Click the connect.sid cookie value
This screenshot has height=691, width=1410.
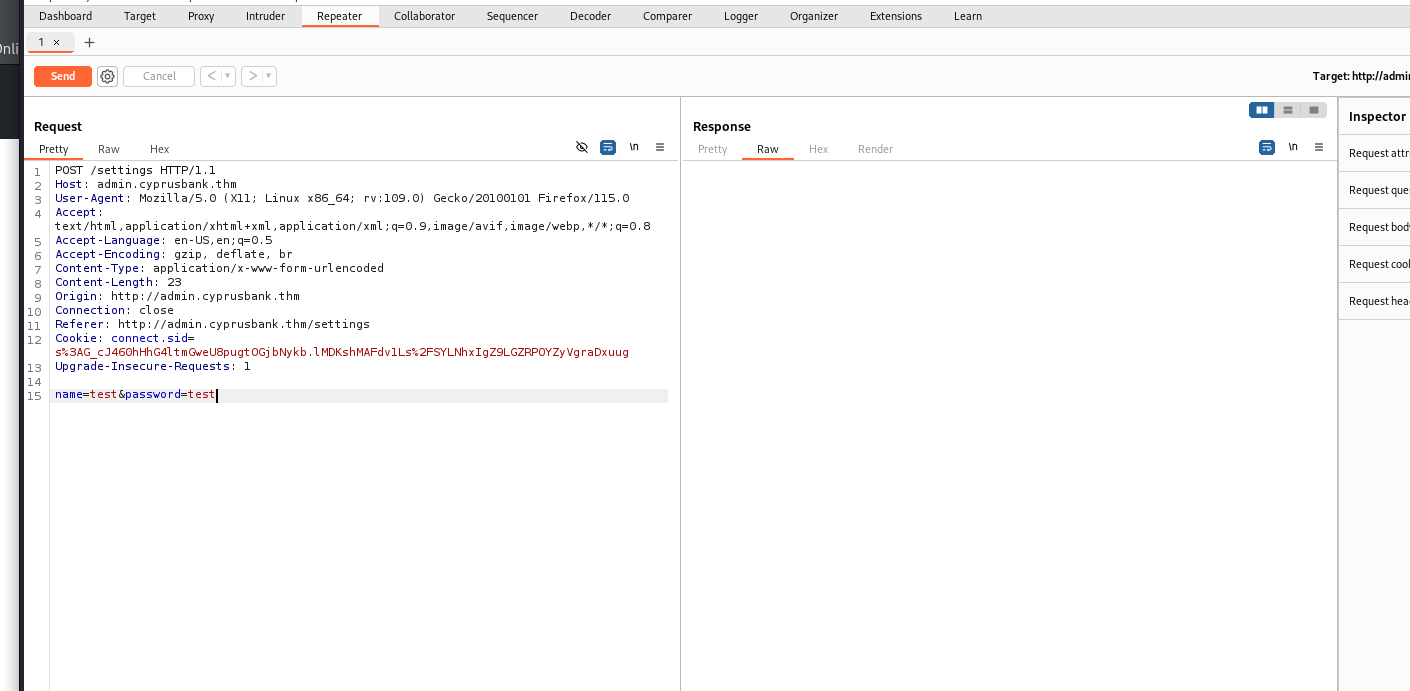(342, 352)
